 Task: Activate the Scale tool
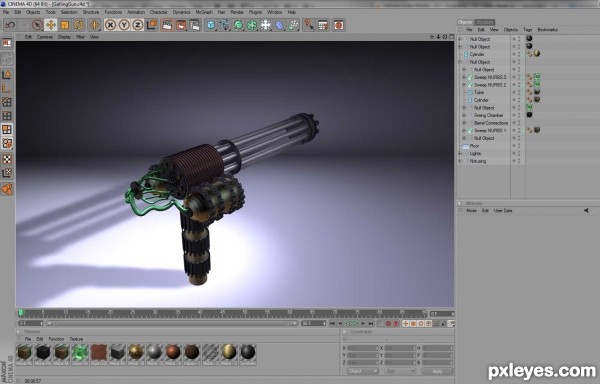pyautogui.click(x=64, y=25)
